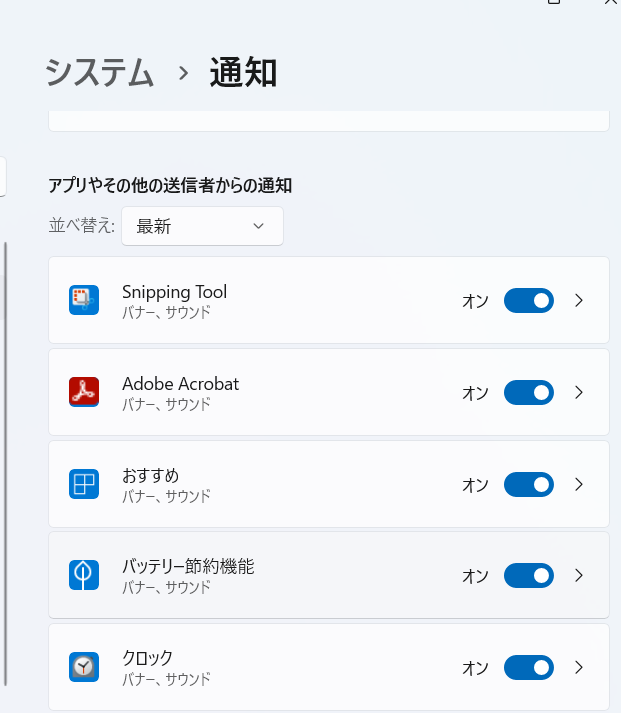The width and height of the screenshot is (621, 713).
Task: Expand クロック notification settings chevron
Action: 579,667
